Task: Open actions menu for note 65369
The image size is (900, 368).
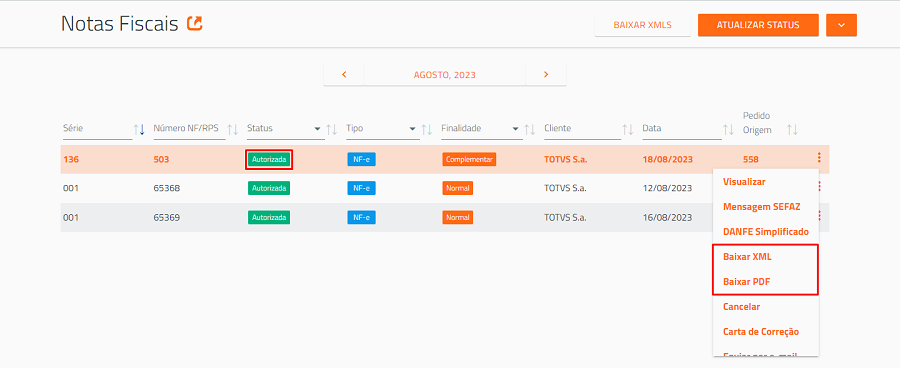Action: tap(819, 216)
